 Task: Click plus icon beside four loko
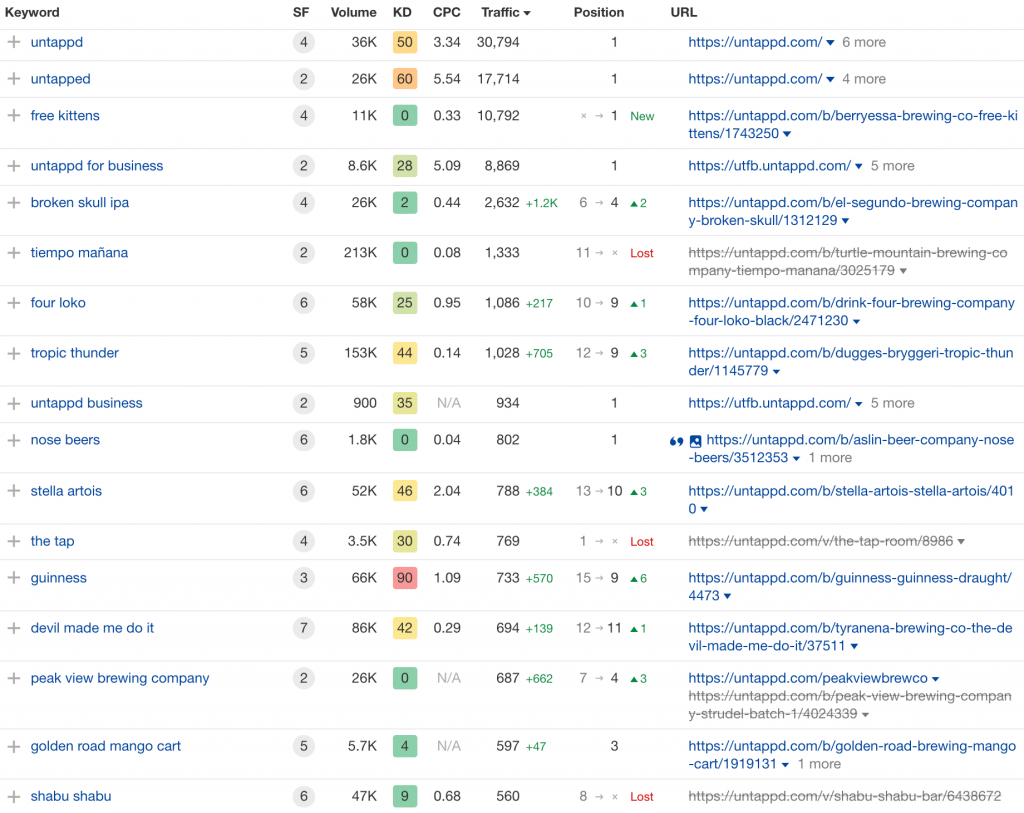click(14, 303)
